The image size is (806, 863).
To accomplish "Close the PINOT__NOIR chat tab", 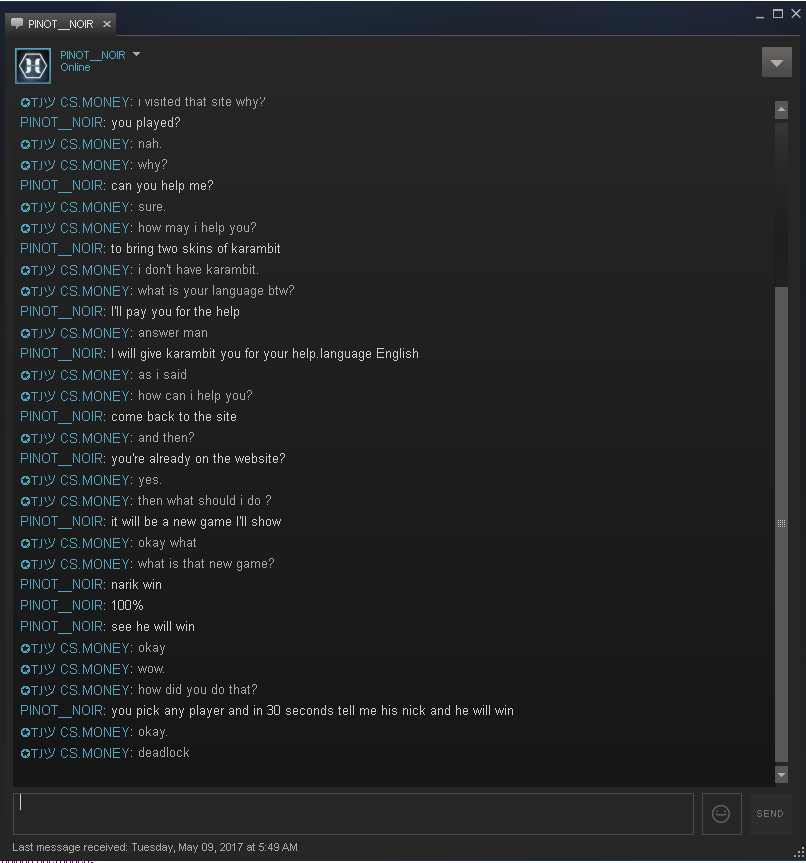I will [x=107, y=24].
